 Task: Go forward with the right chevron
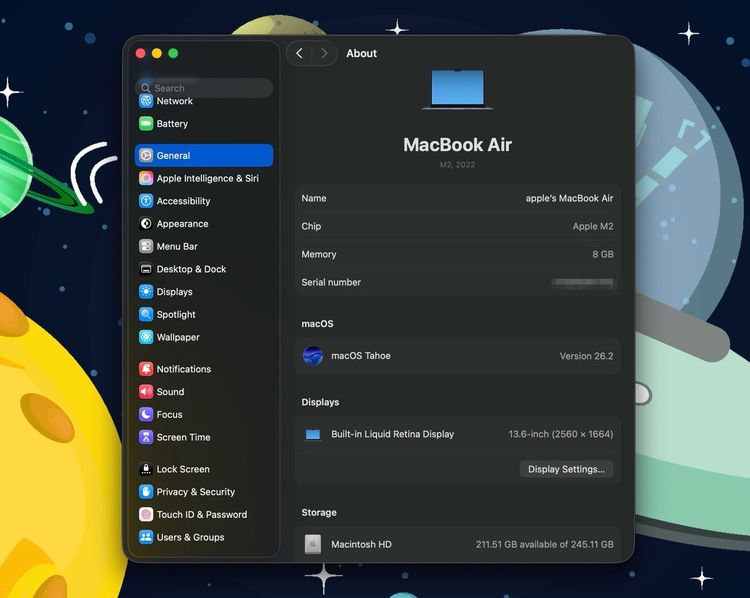coord(324,53)
